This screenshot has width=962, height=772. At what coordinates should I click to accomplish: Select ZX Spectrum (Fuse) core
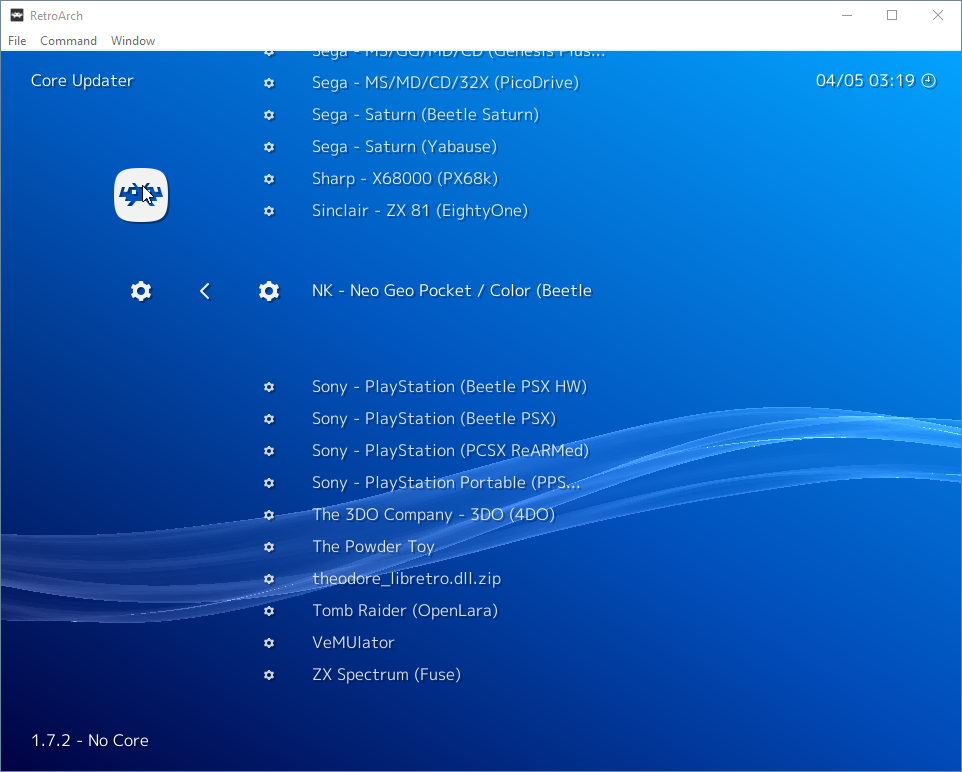pos(387,674)
